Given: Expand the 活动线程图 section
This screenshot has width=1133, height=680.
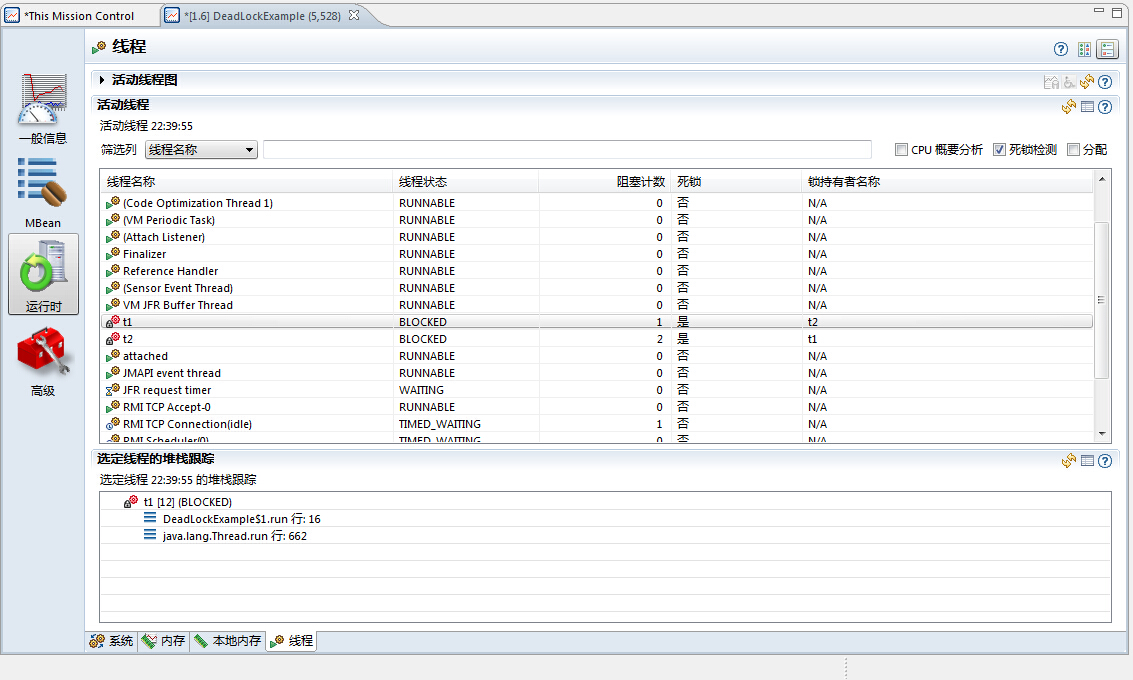Looking at the screenshot, I should [x=102, y=80].
